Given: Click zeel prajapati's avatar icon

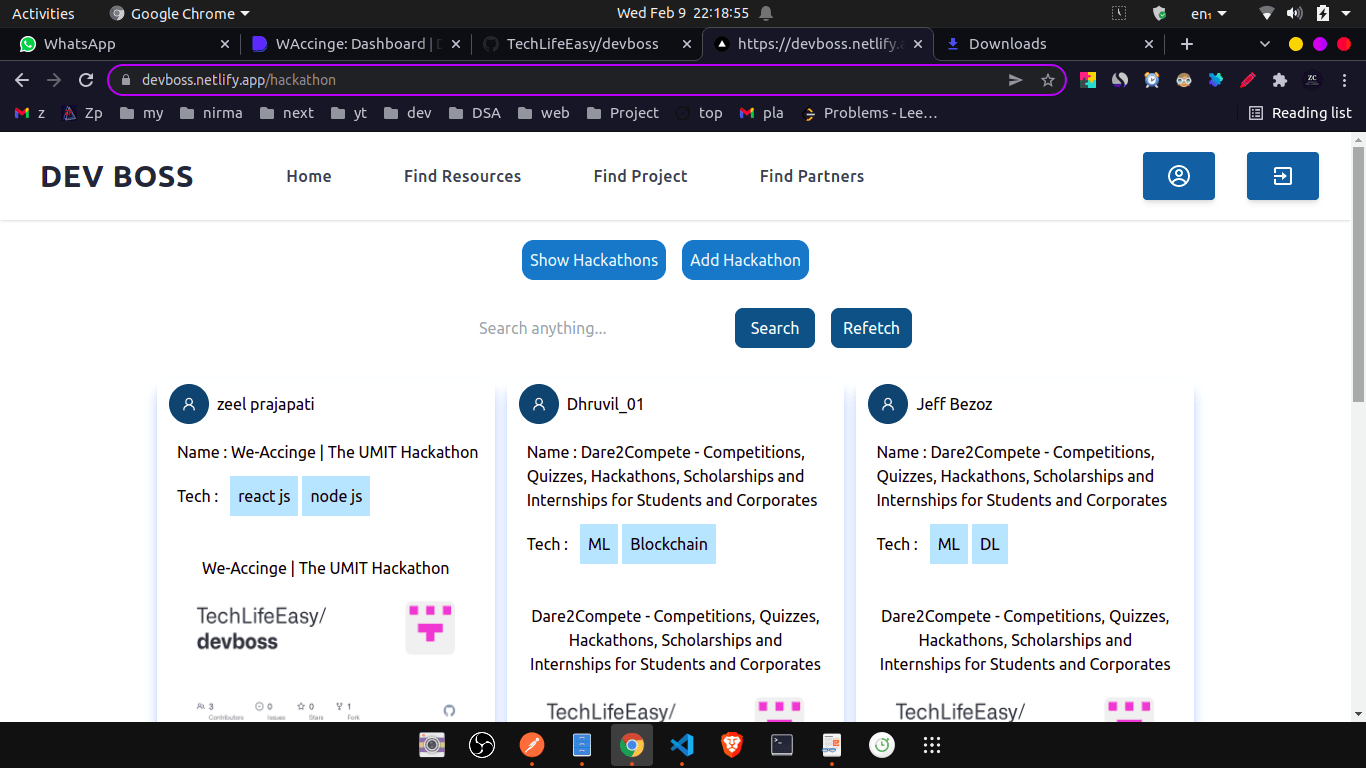Looking at the screenshot, I should [x=189, y=404].
